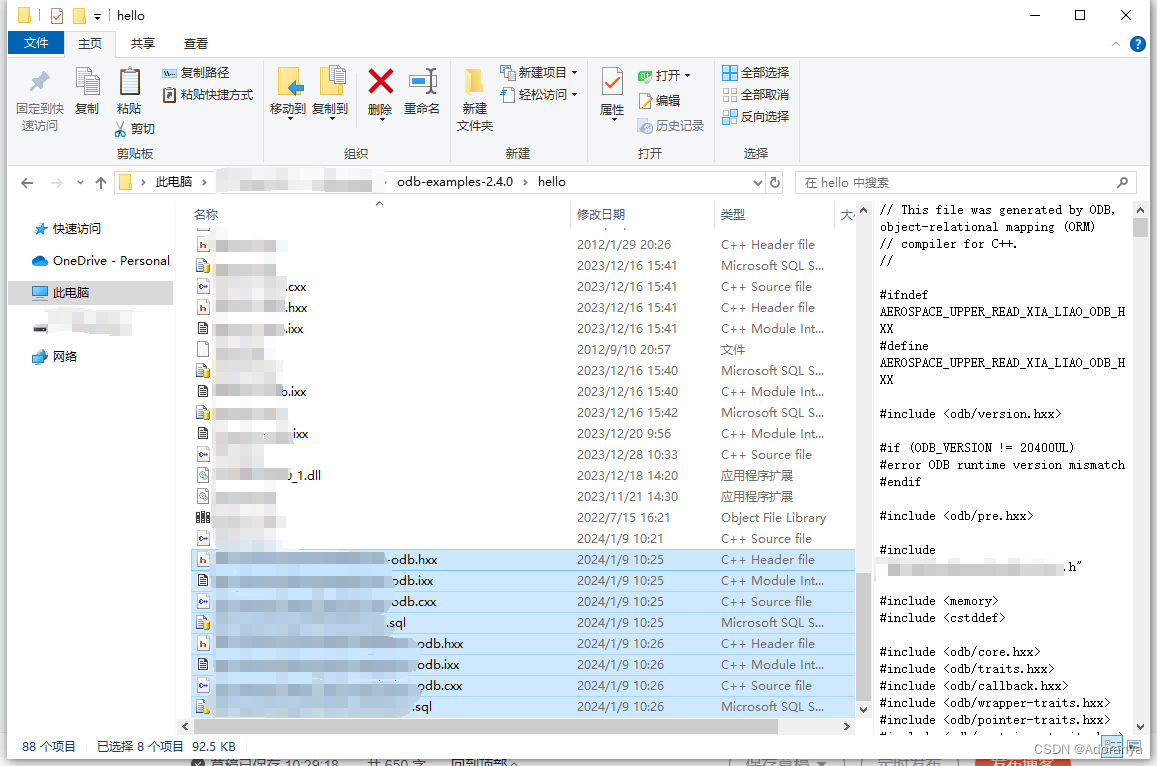1157x766 pixels.
Task: Switch to the 查看 (View) ribbon tab
Action: click(x=195, y=43)
